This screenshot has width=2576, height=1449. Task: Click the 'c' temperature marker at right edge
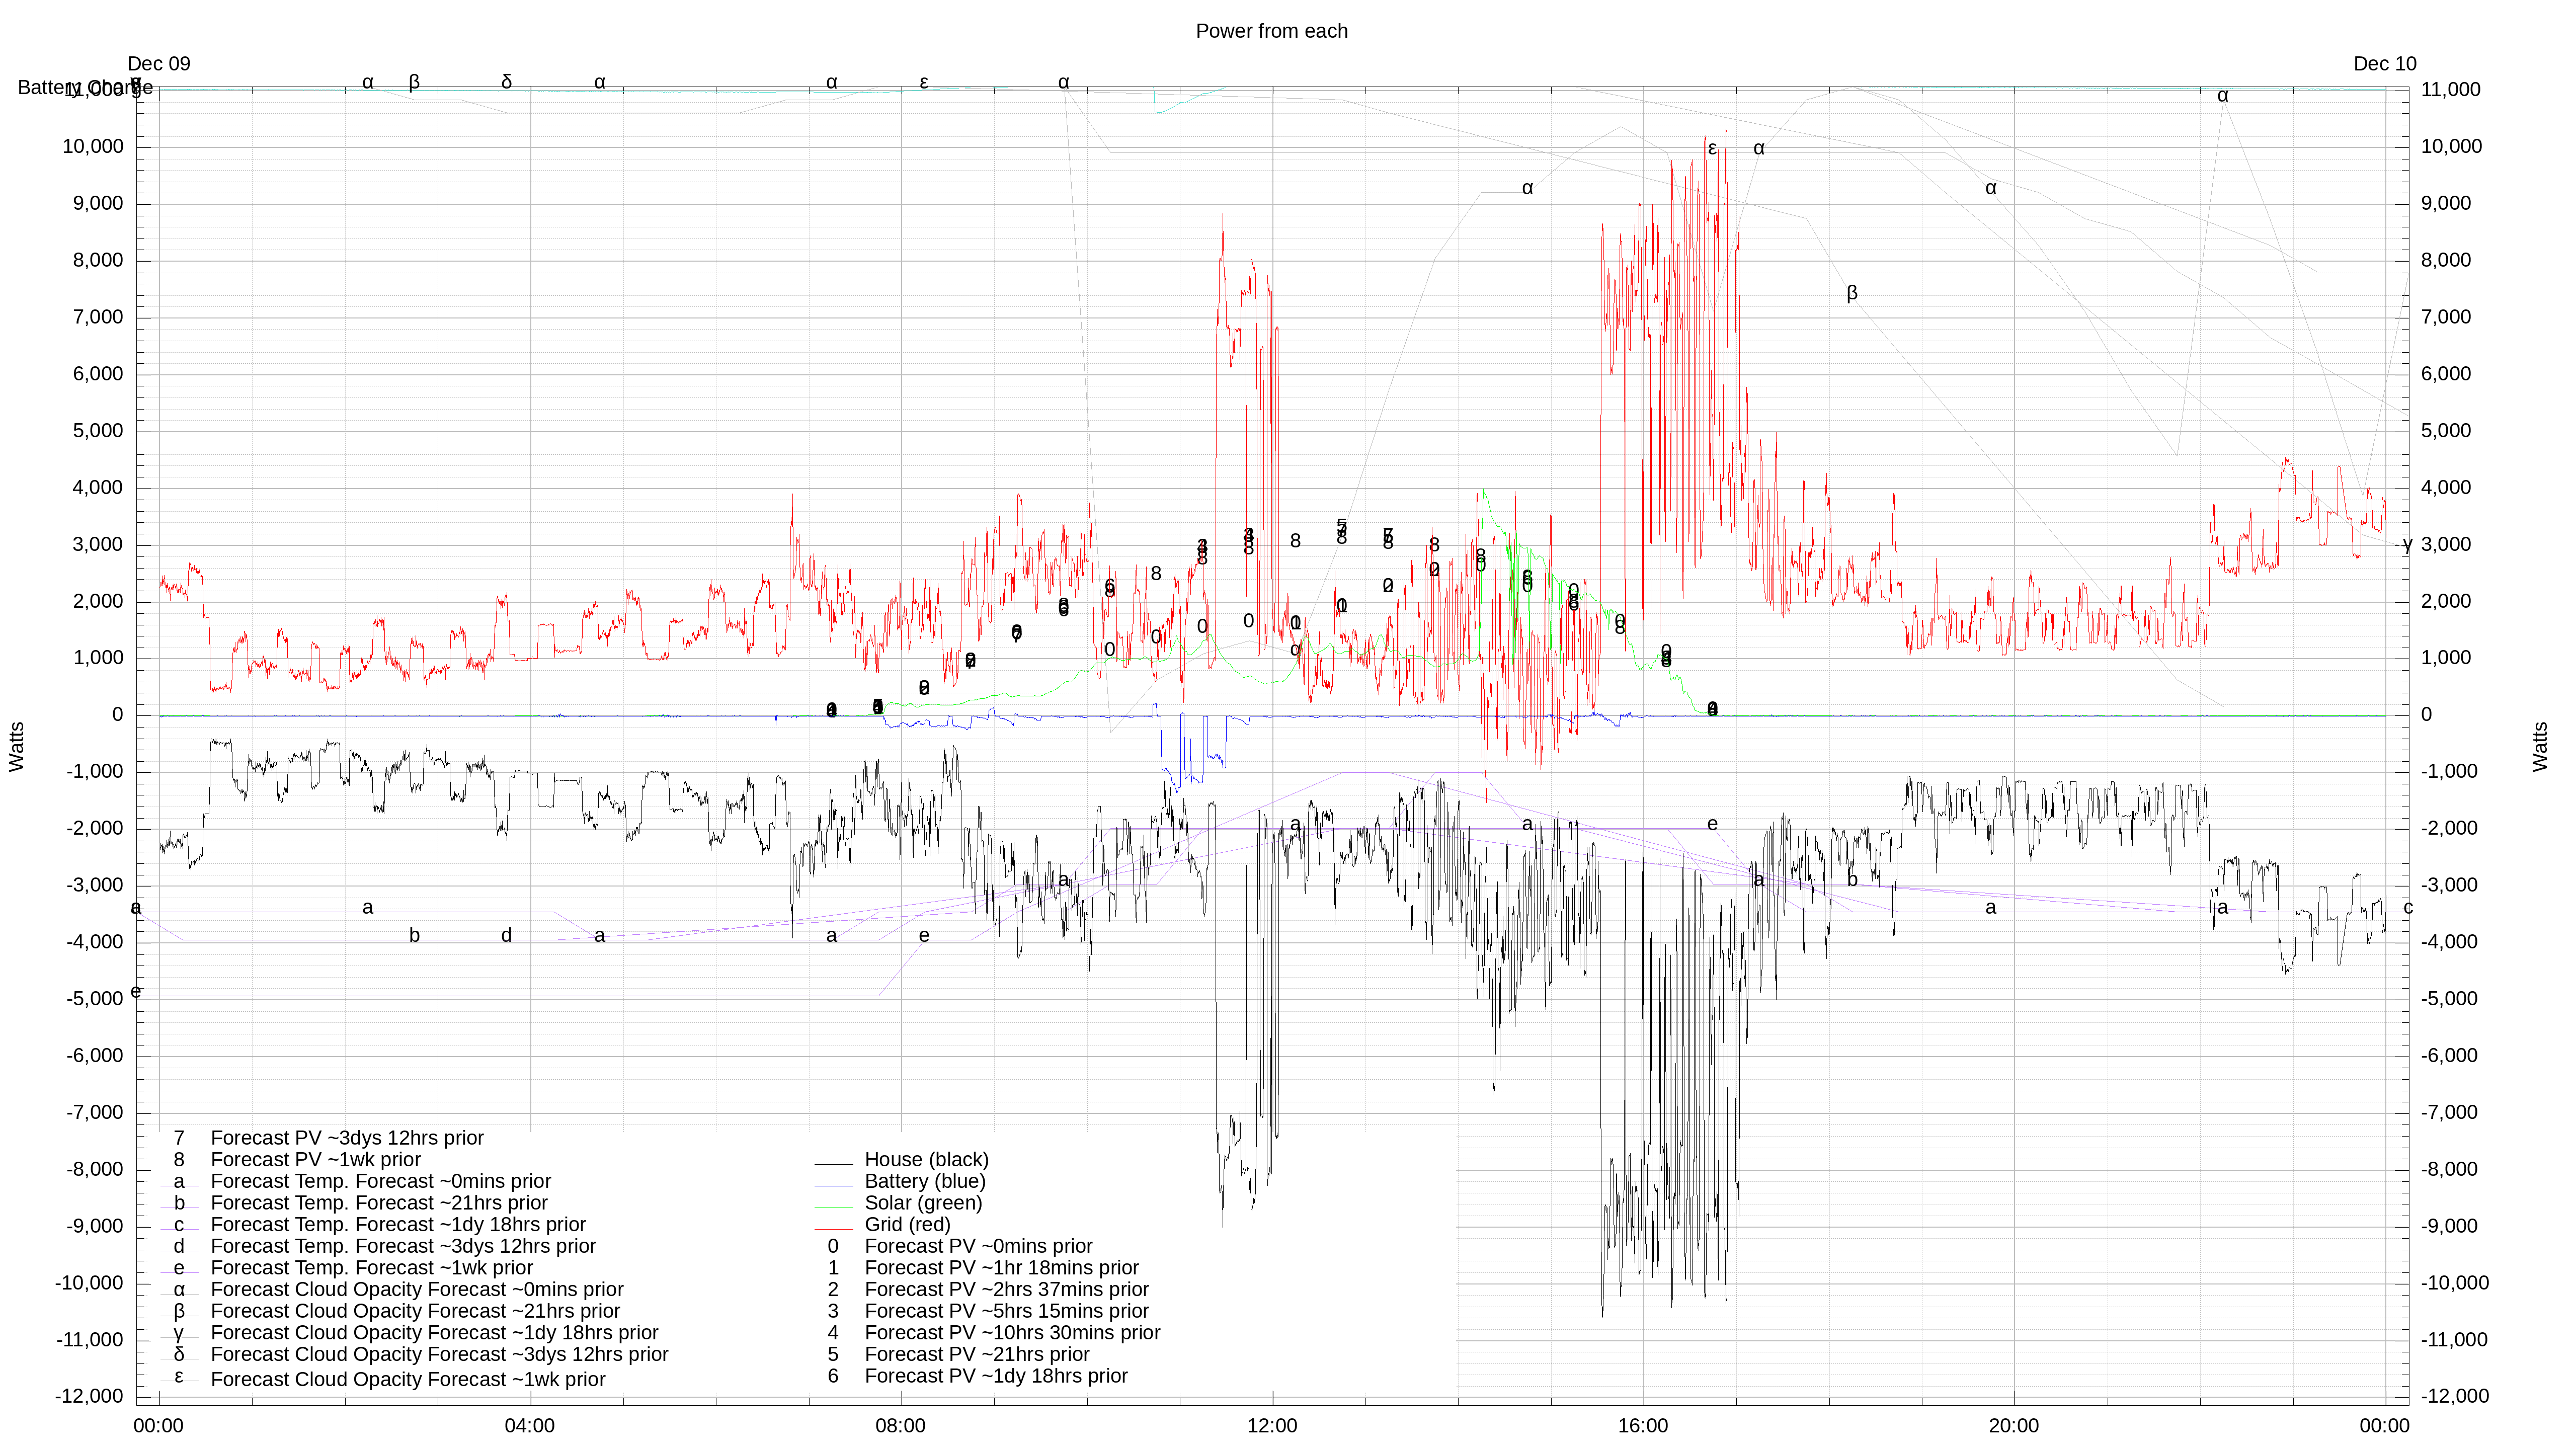(x=2408, y=908)
